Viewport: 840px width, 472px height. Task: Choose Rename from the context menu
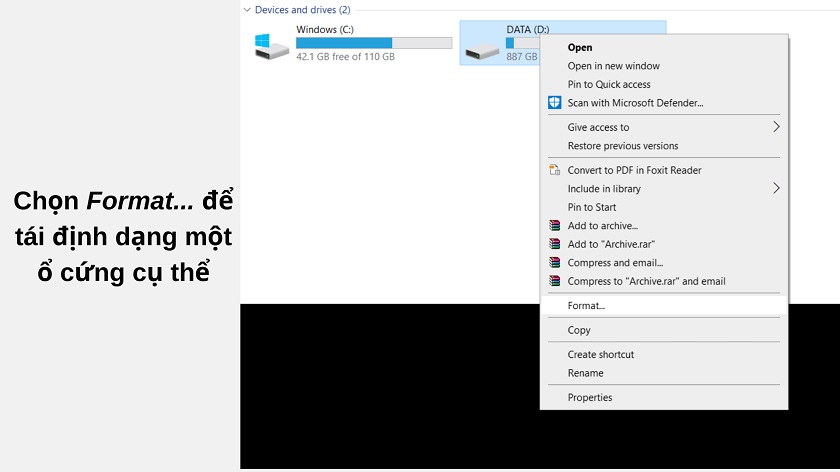(664, 373)
